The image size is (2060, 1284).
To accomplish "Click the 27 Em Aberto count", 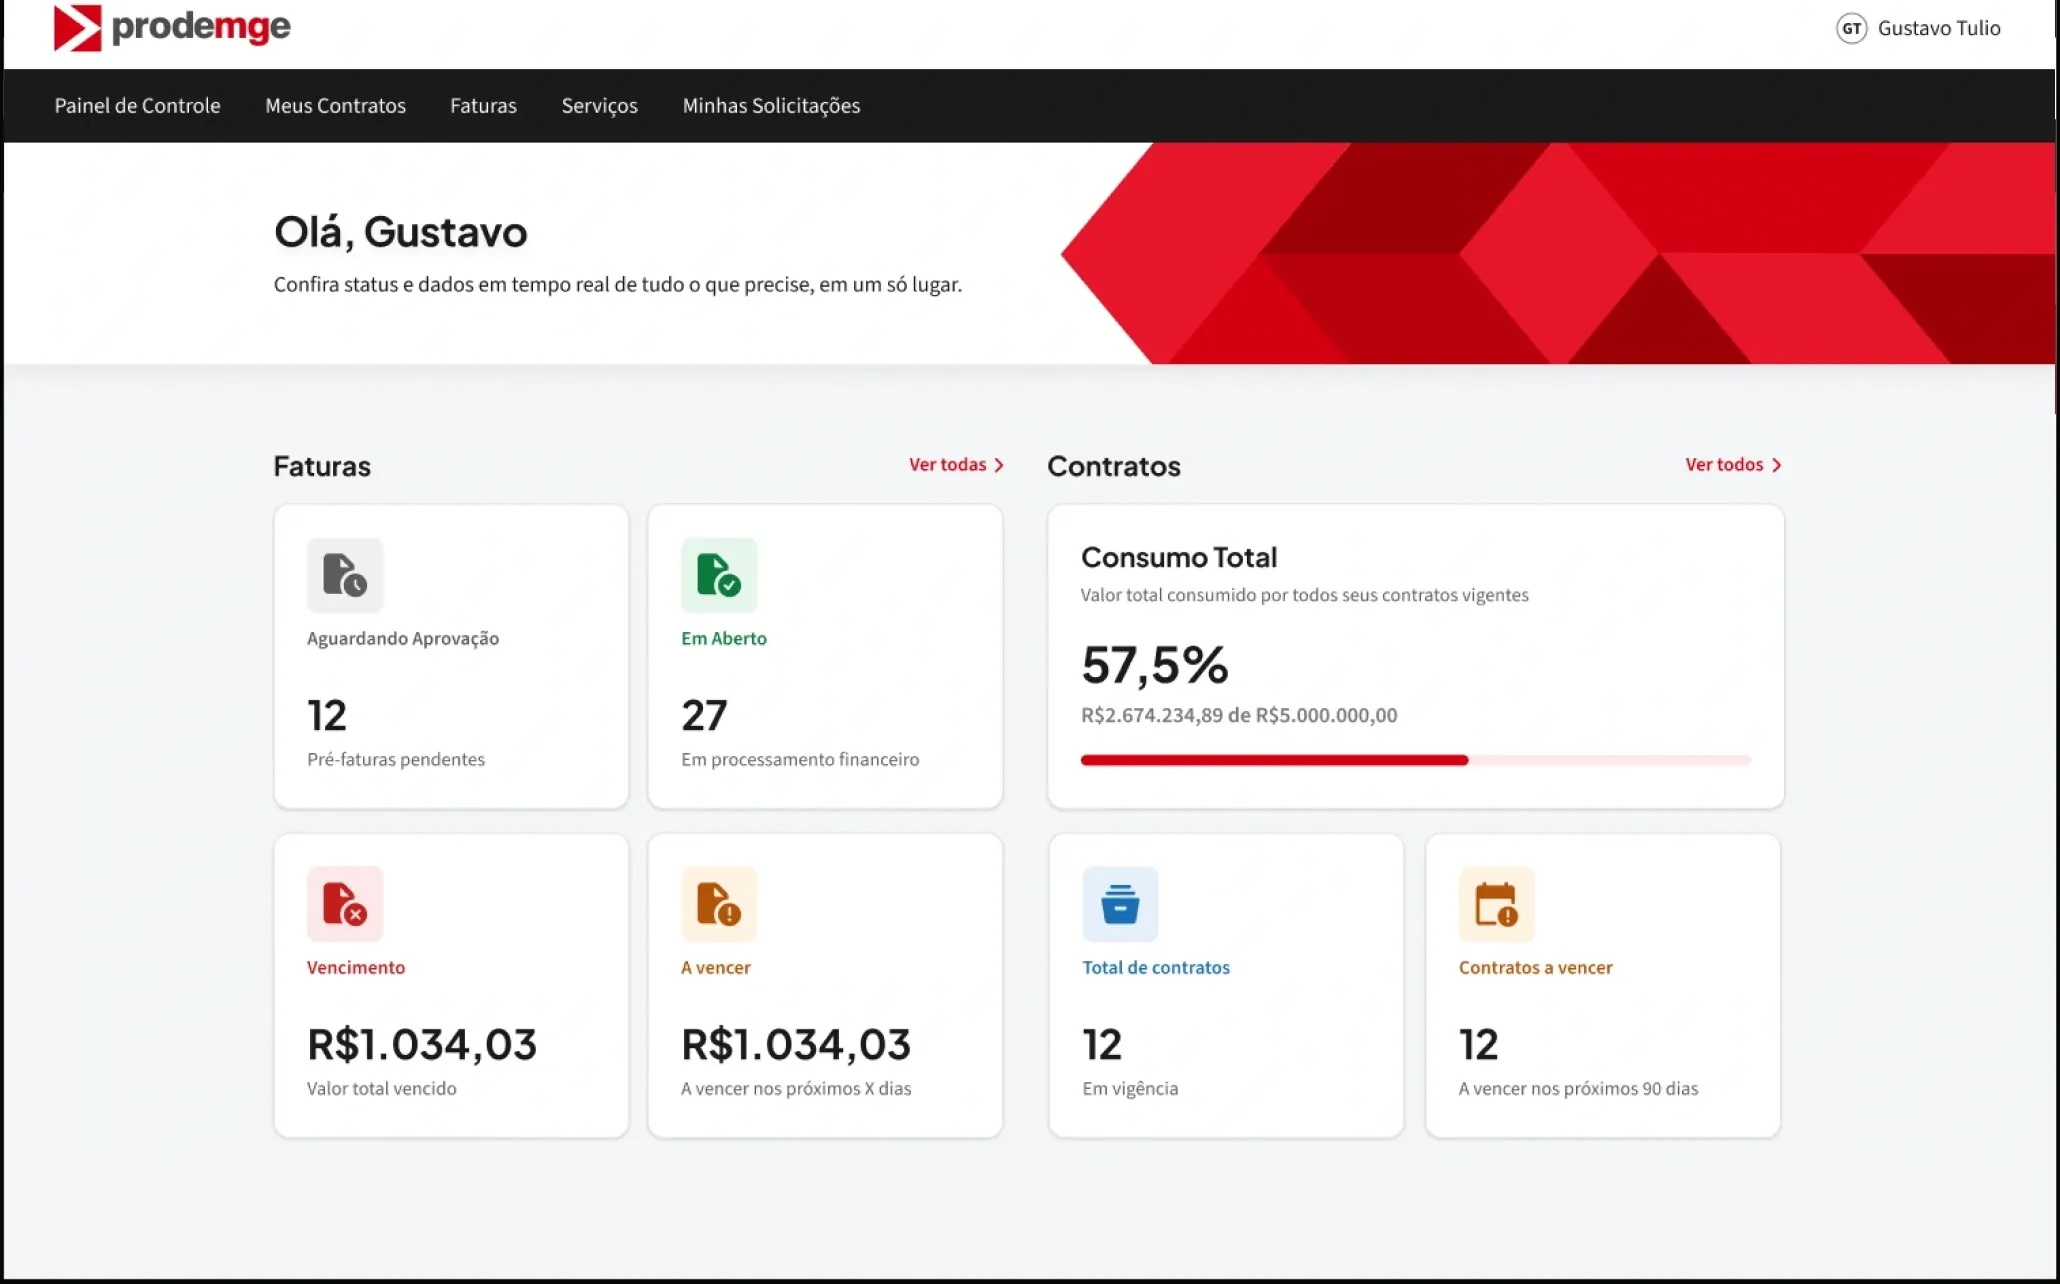I will point(704,715).
